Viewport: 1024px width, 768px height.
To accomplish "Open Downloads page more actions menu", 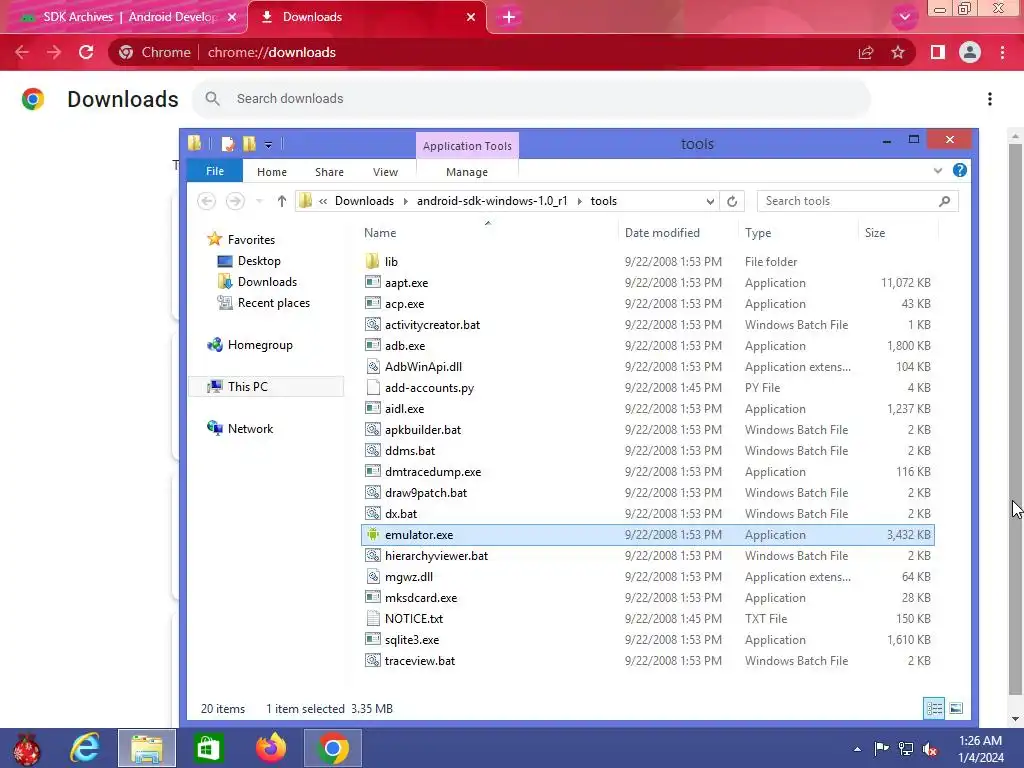I will click(x=990, y=99).
